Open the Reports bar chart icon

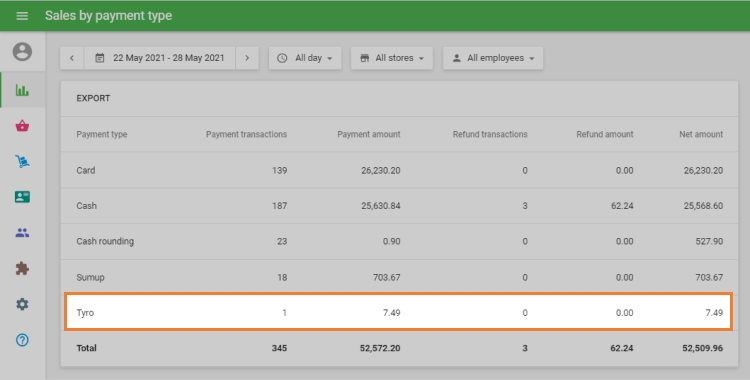click(x=22, y=89)
